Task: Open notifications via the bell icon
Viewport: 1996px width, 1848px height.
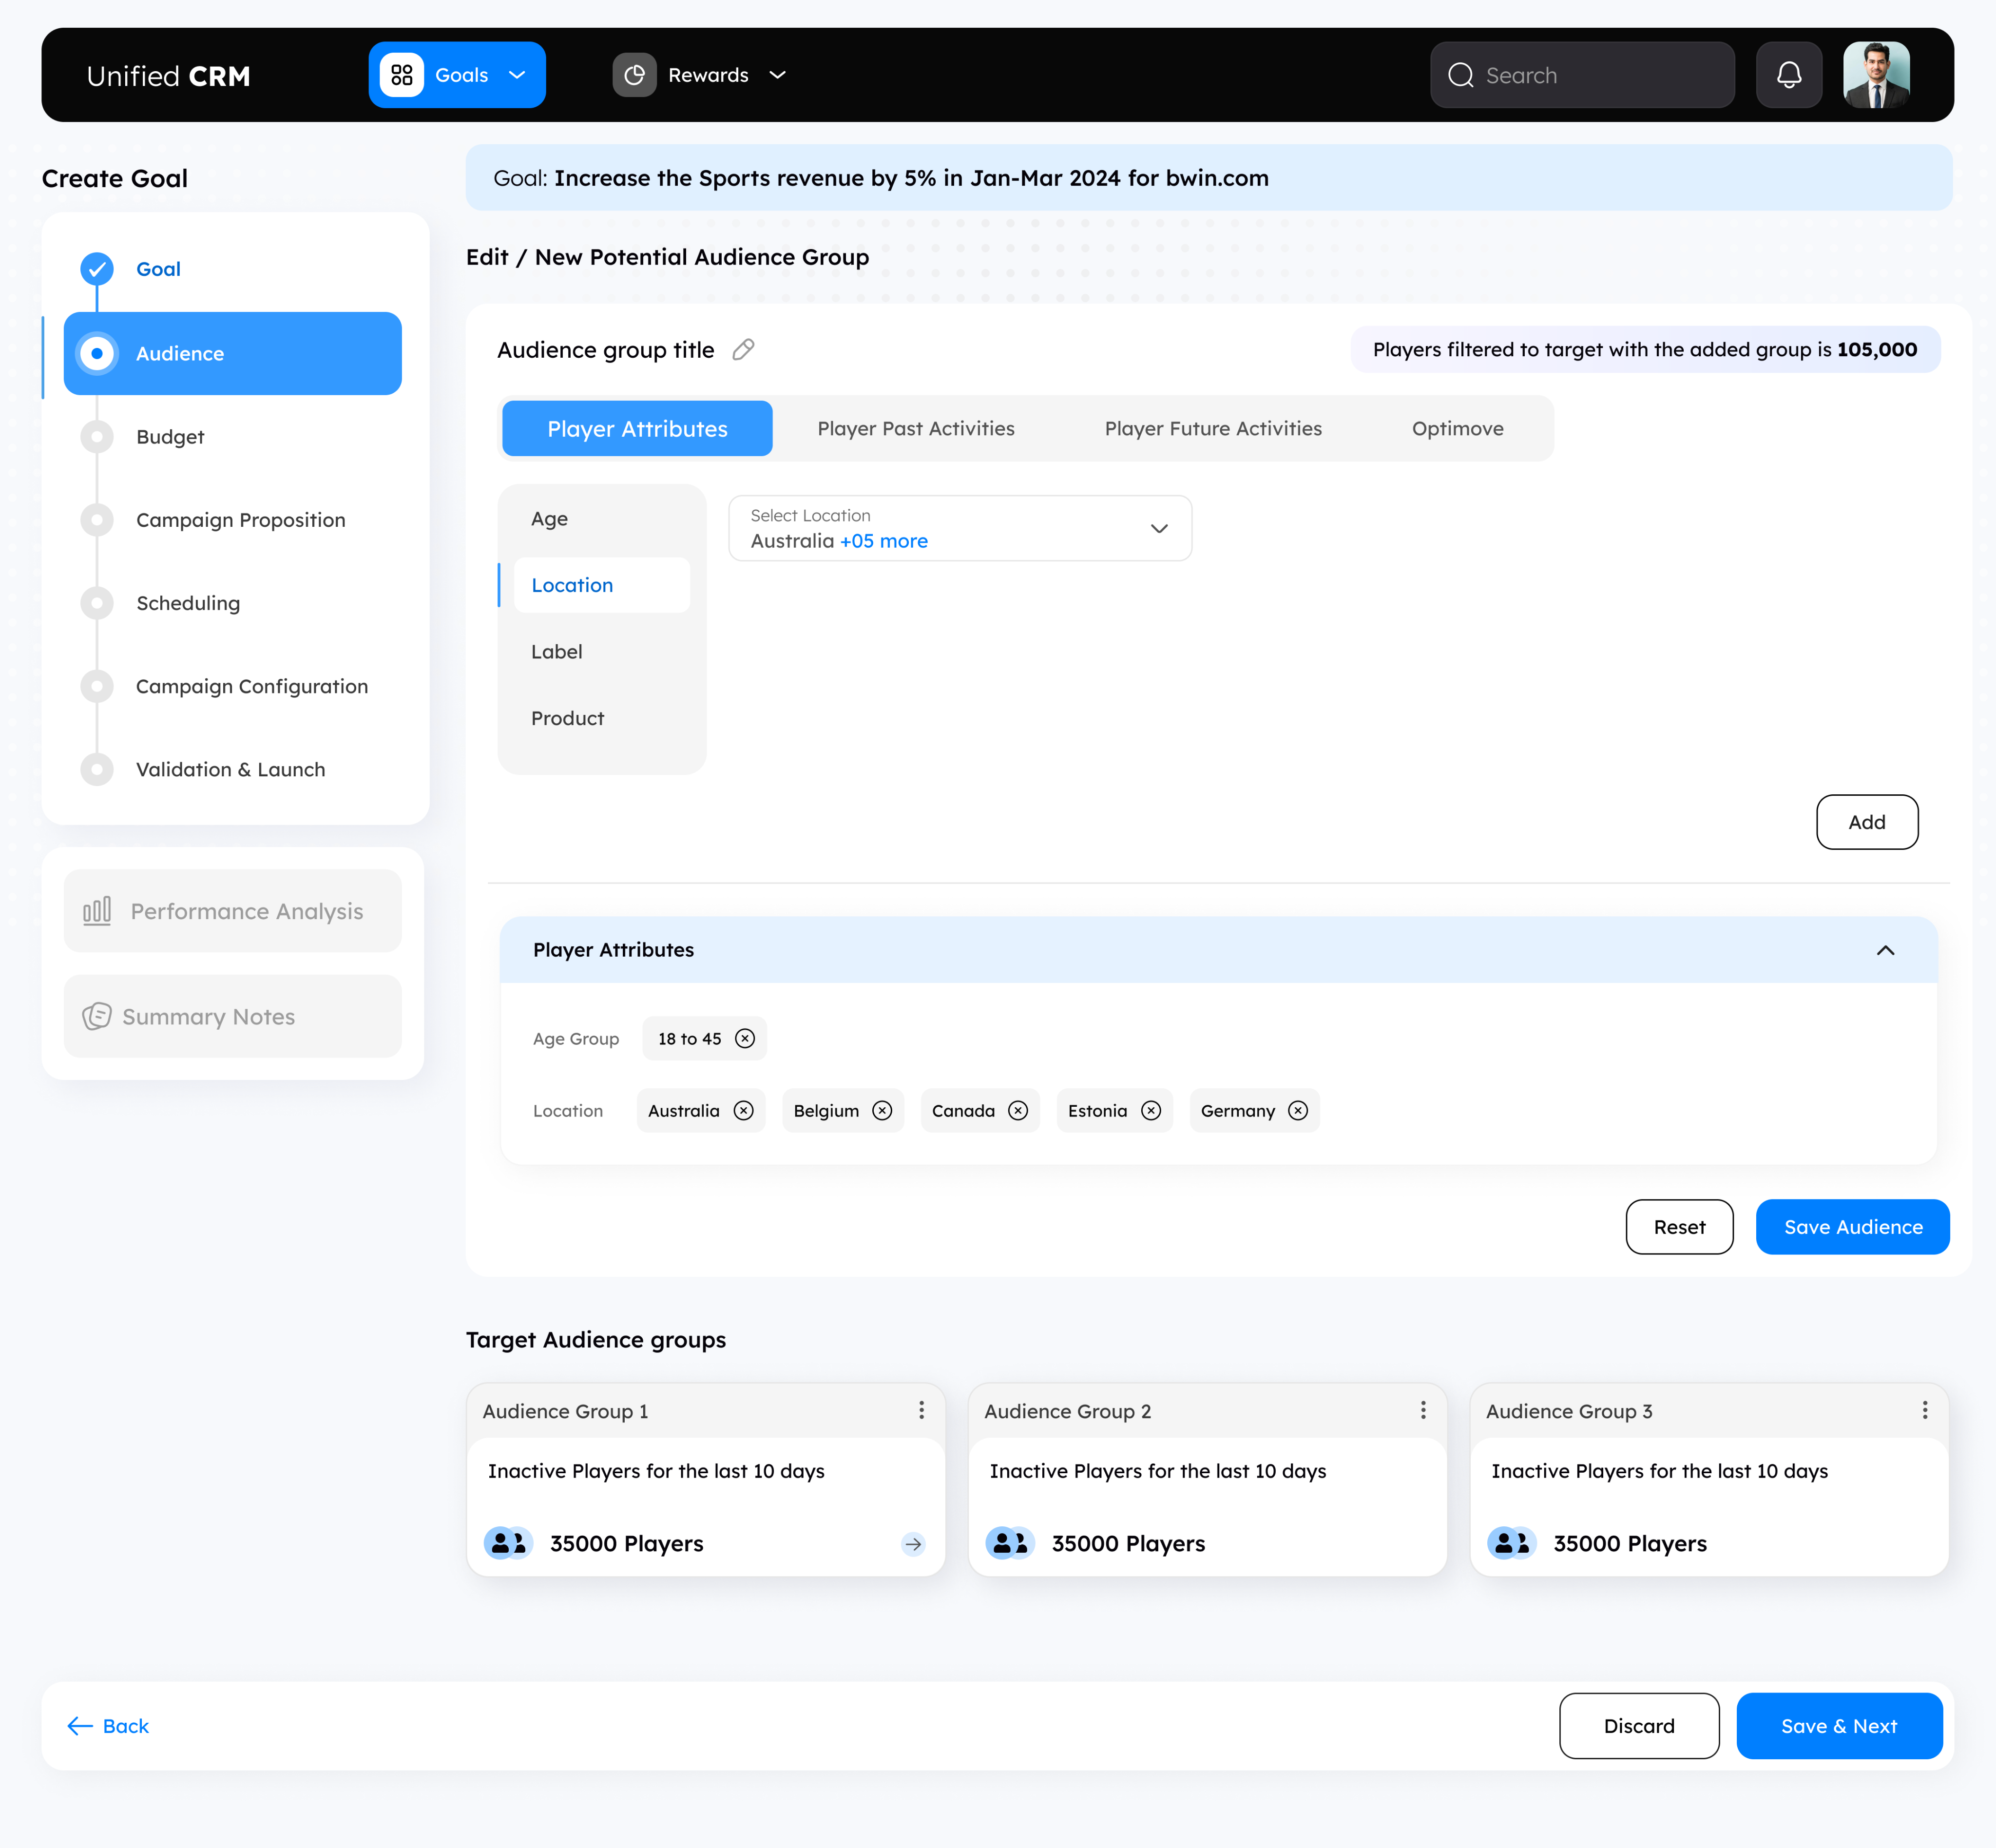Action: coord(1789,75)
